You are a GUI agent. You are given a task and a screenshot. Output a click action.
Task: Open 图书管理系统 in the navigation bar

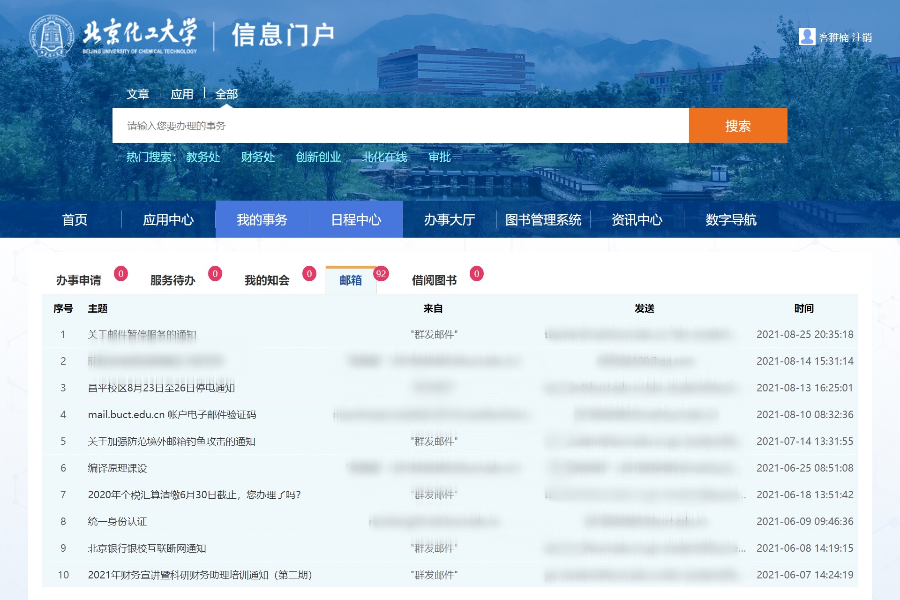pos(543,220)
